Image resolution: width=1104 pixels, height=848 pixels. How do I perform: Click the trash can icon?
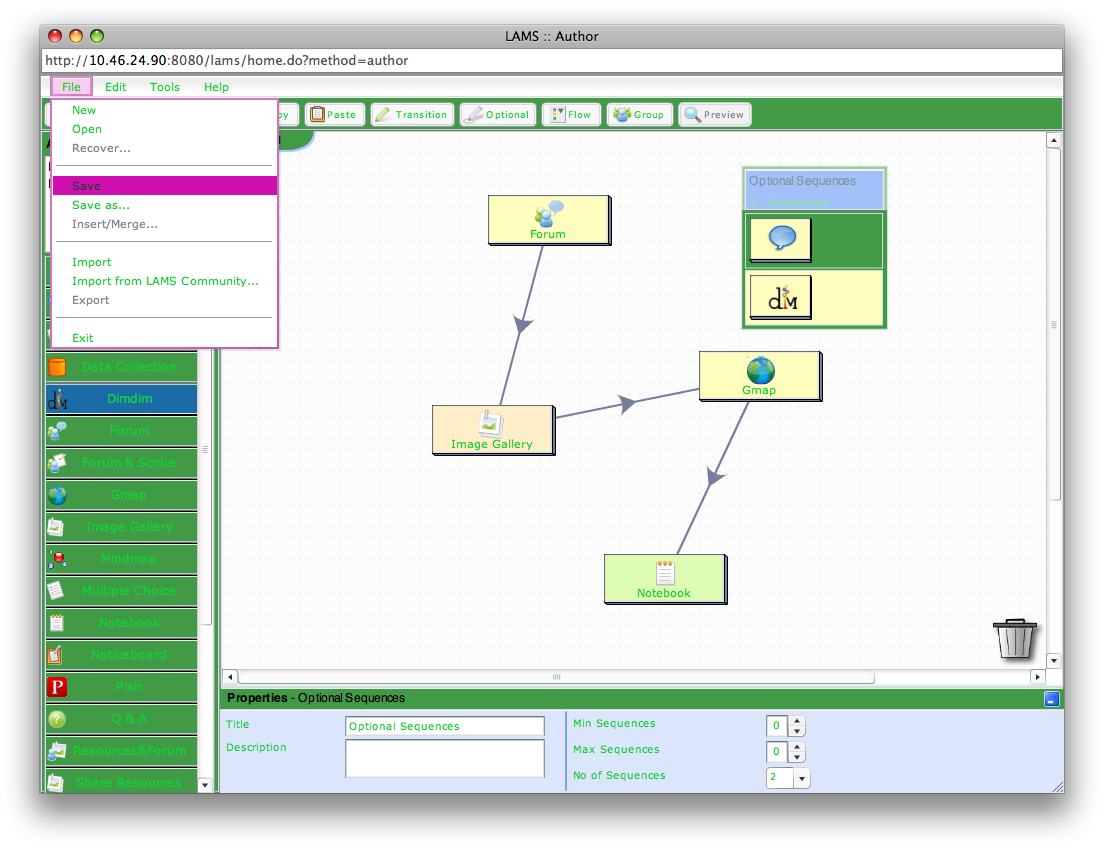1014,638
